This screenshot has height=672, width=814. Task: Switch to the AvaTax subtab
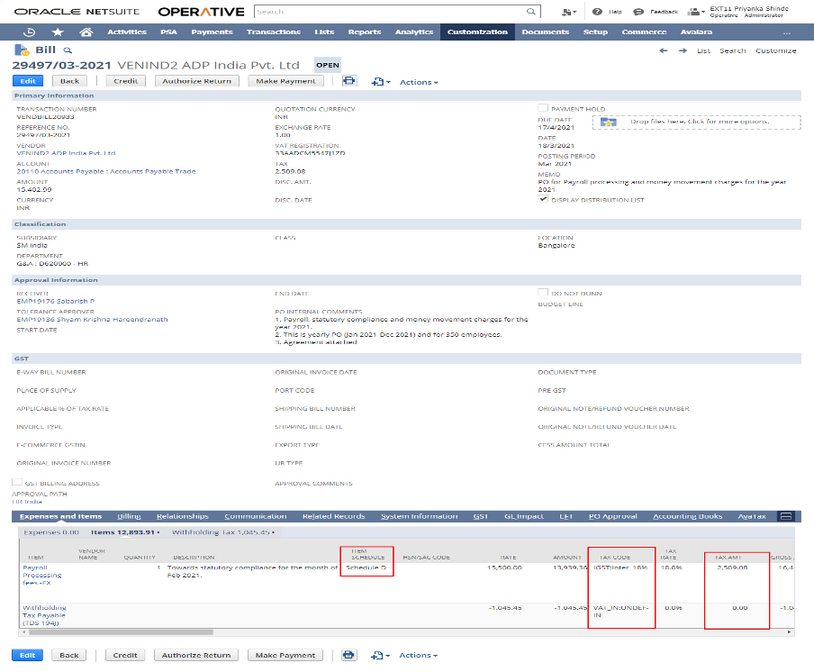click(x=752, y=516)
